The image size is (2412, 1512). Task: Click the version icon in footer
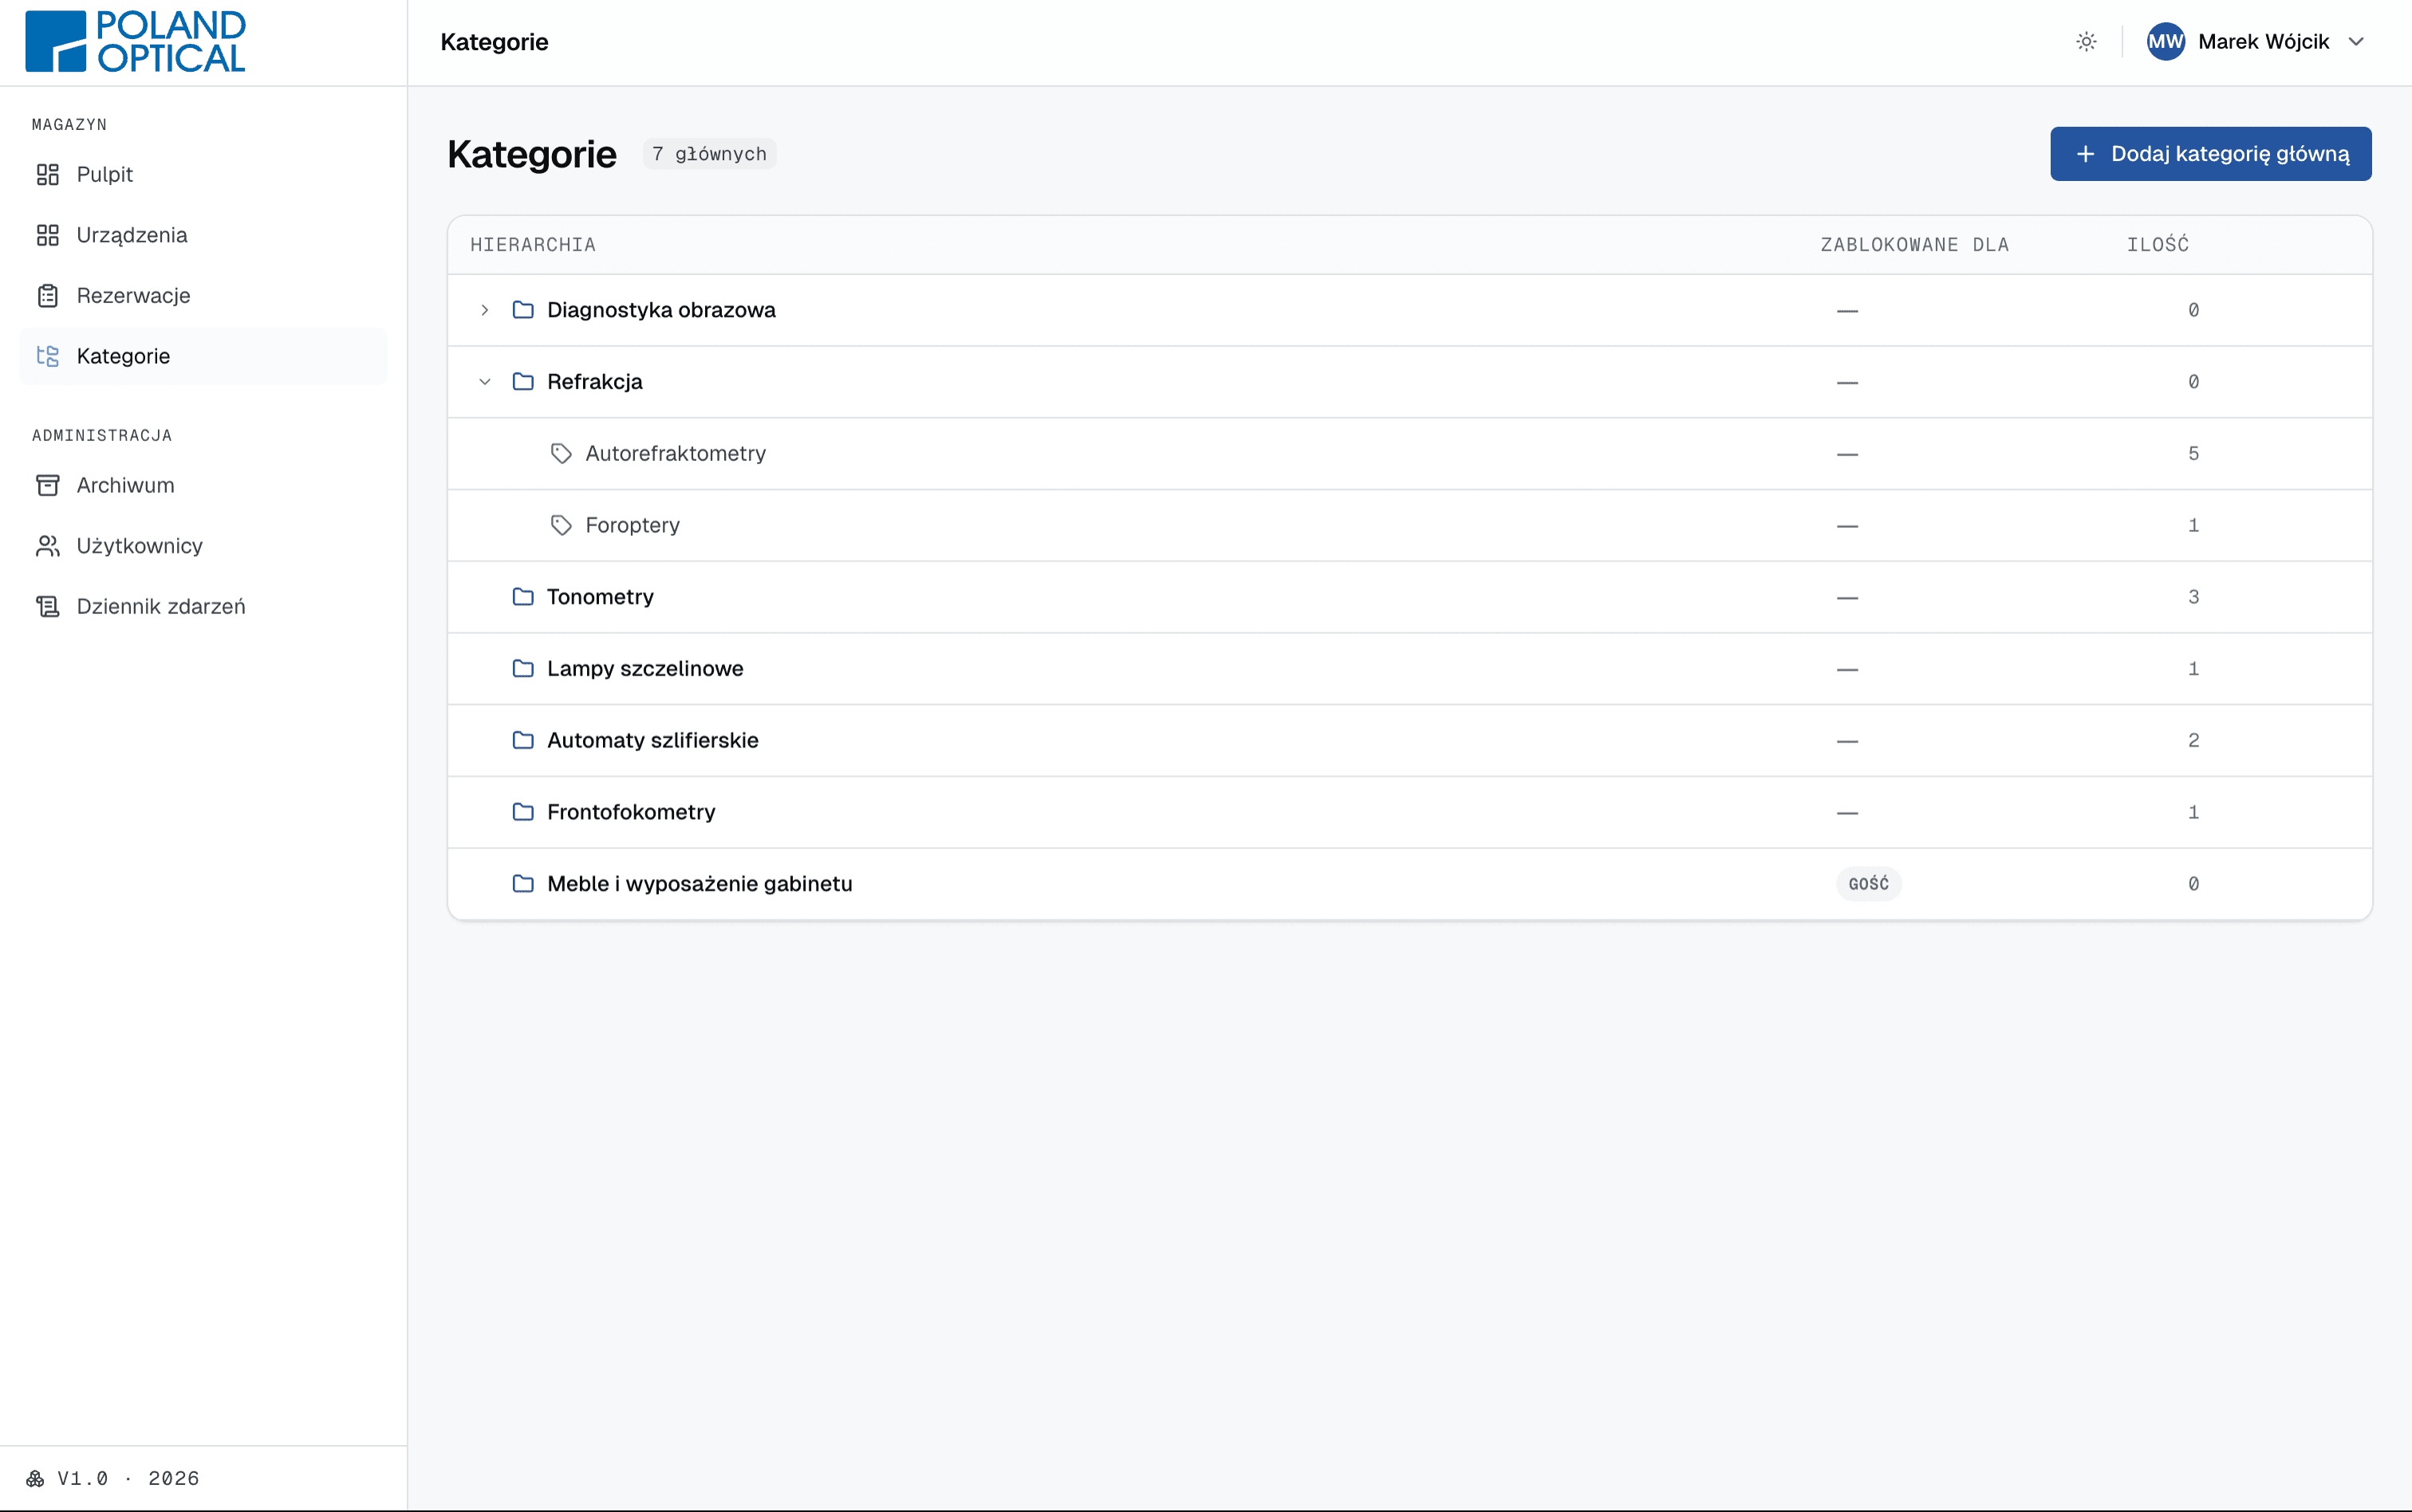click(35, 1479)
